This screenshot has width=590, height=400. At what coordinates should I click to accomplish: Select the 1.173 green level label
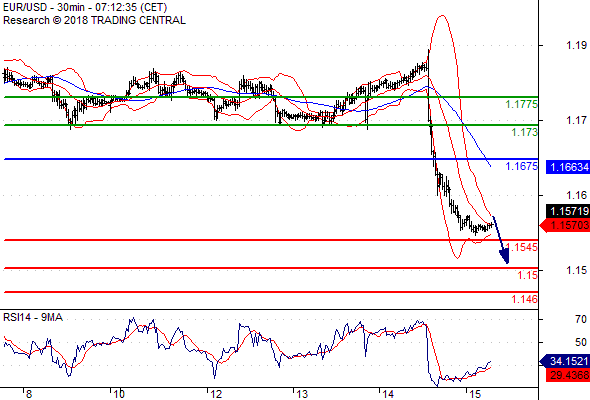pyautogui.click(x=525, y=132)
